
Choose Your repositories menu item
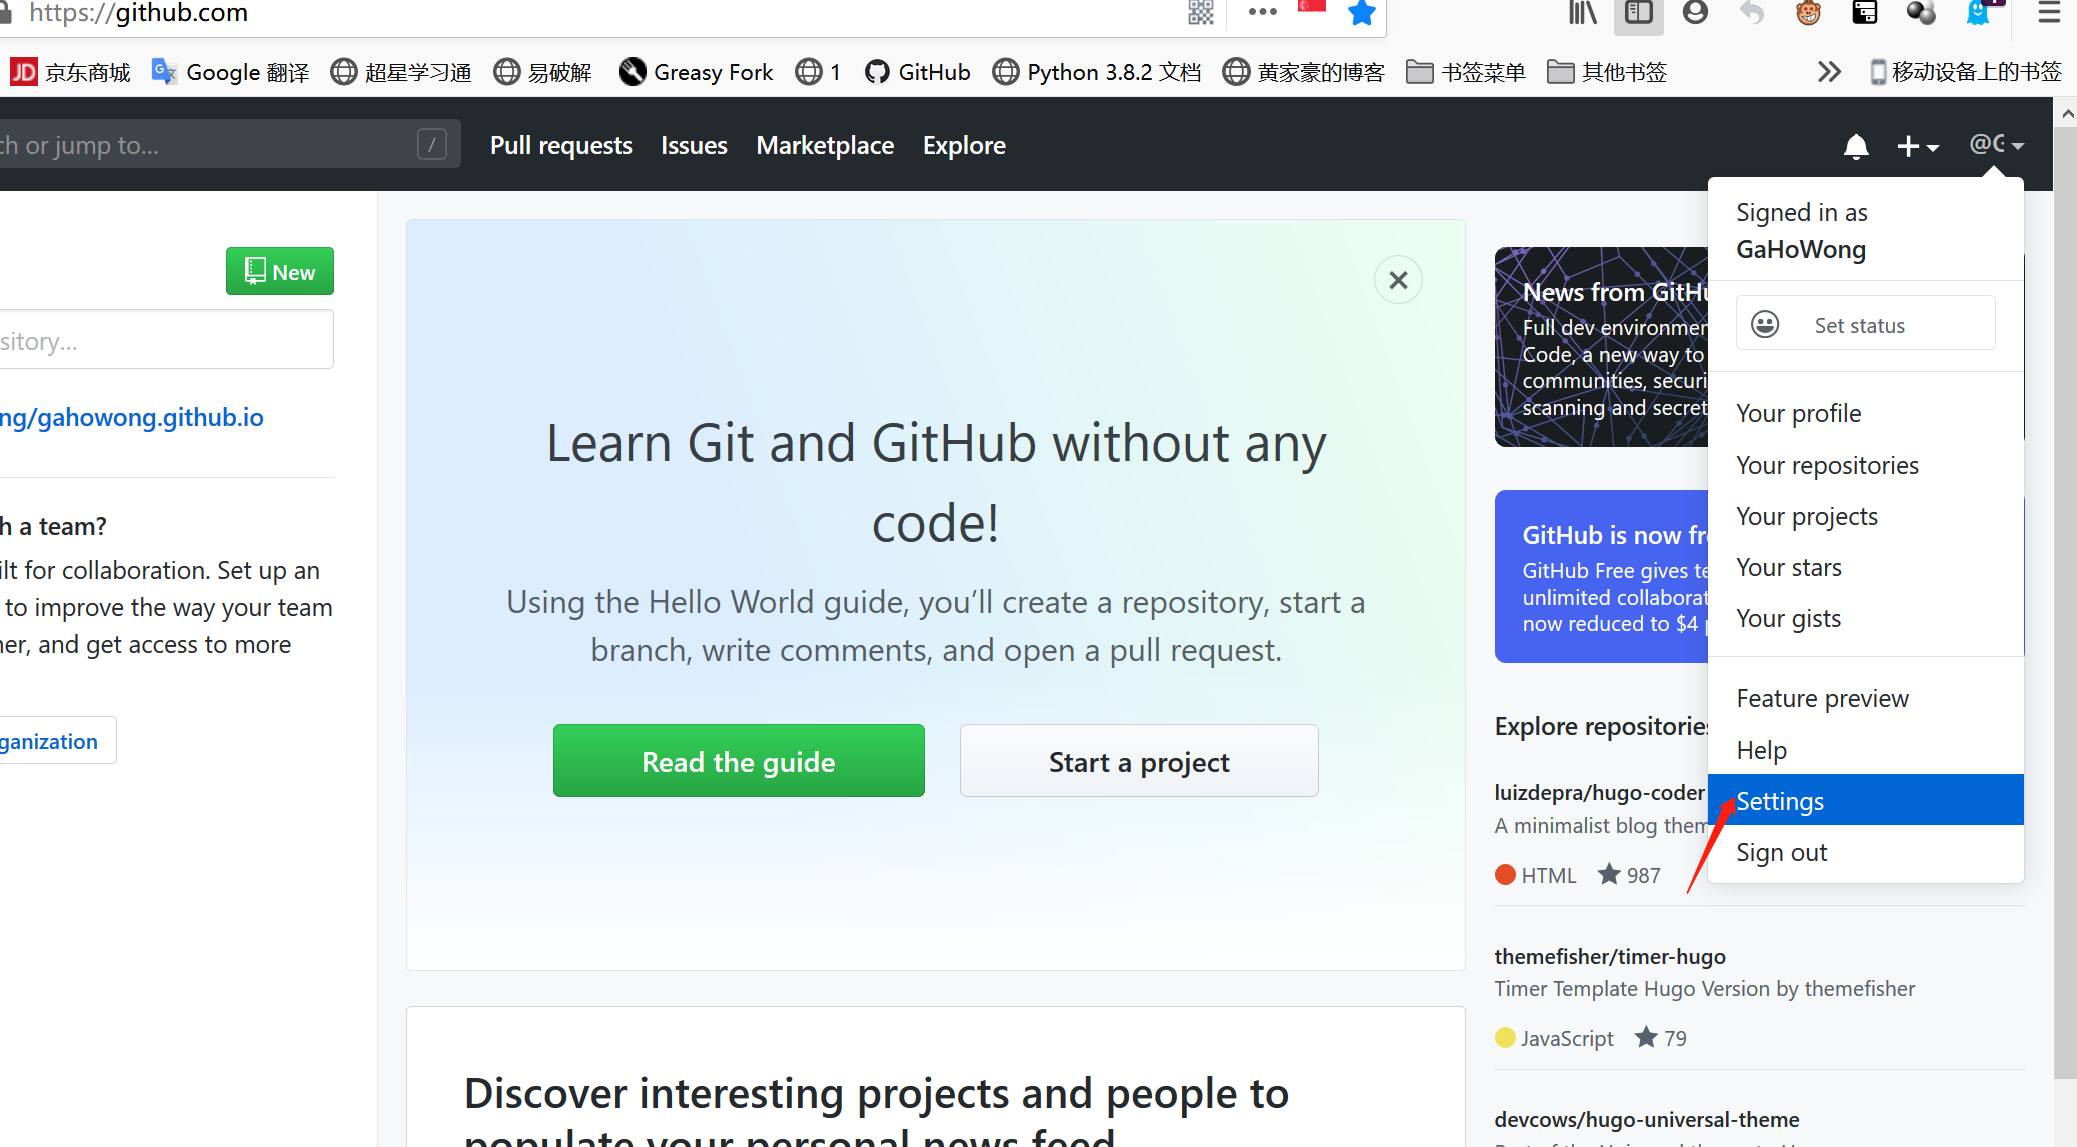click(x=1827, y=465)
